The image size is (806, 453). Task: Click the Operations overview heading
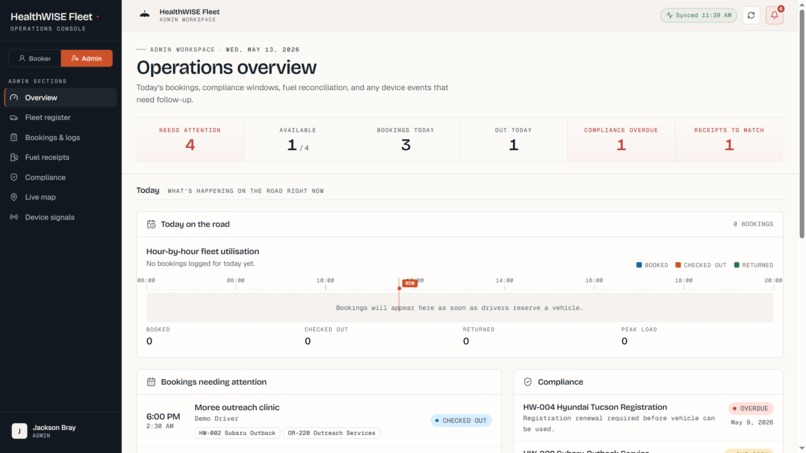click(226, 68)
